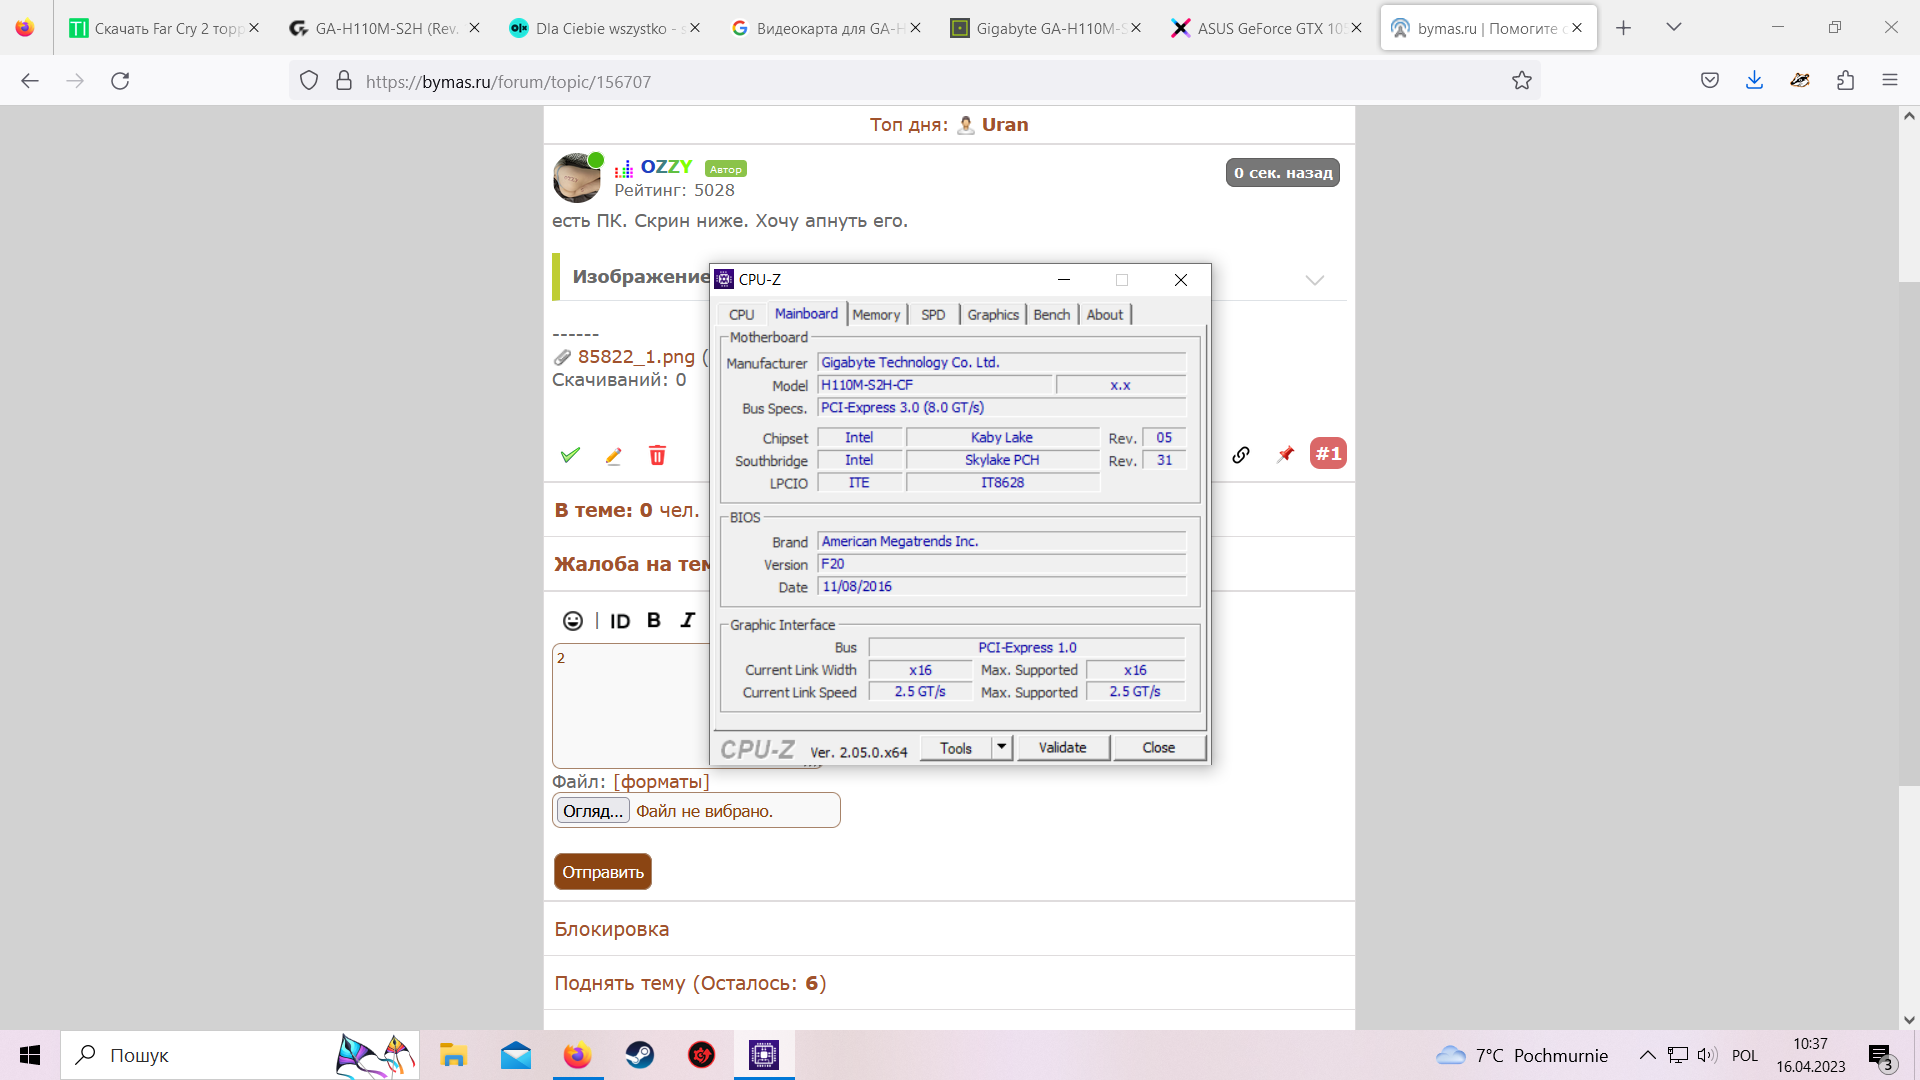Screen dimensions: 1920x1080
Task: Click the Validate button in CPU-Z
Action: click(x=1062, y=747)
